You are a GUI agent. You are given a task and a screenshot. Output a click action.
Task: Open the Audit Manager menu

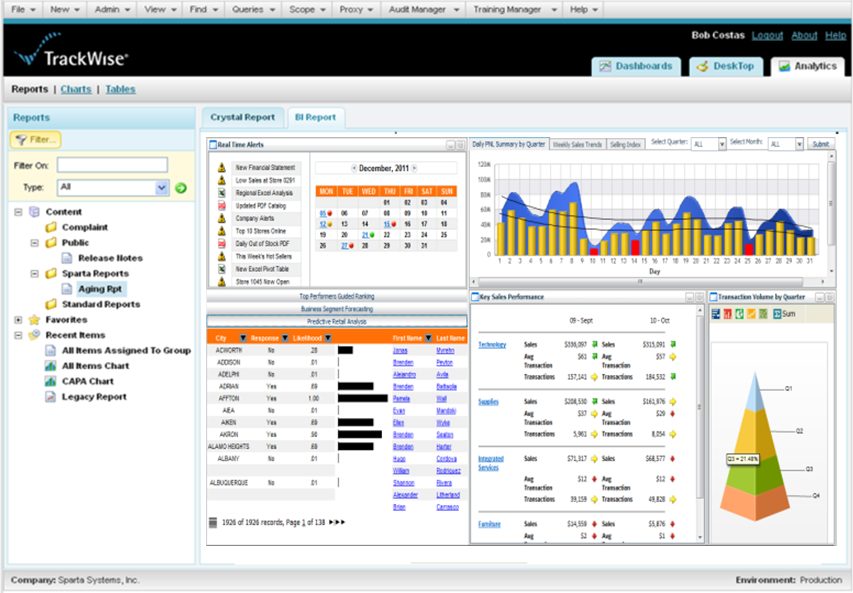(x=418, y=9)
